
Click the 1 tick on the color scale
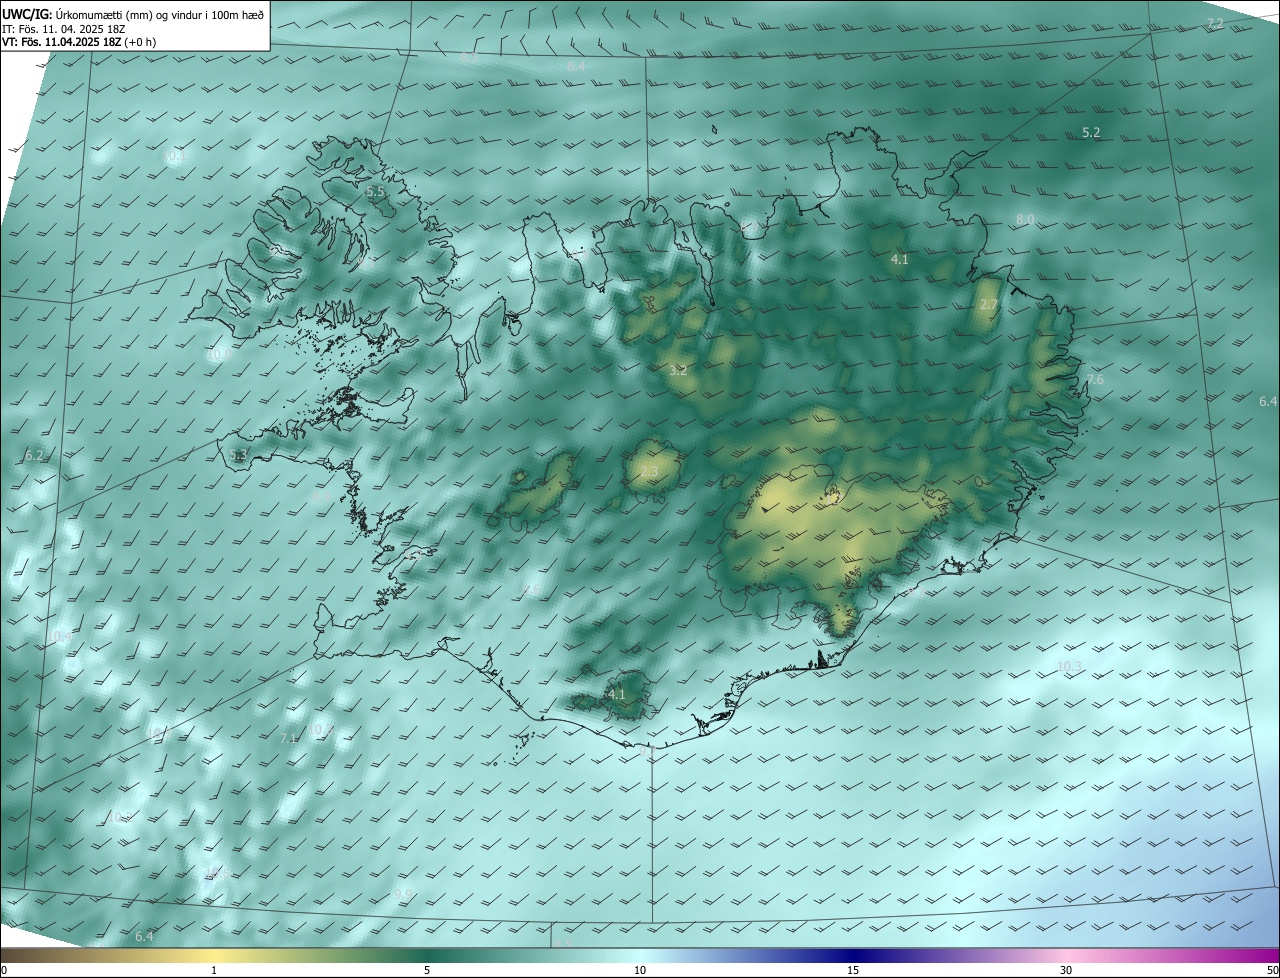(x=214, y=970)
